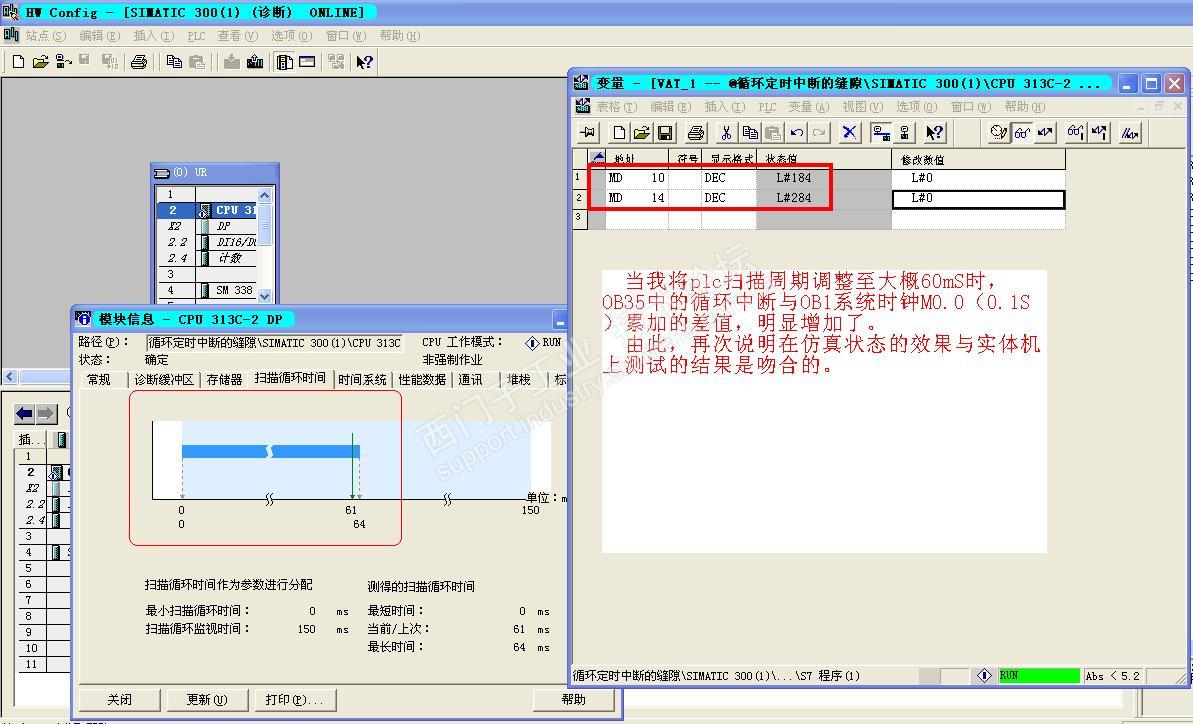The height and width of the screenshot is (724, 1193).
Task: Click back arrow in HW Config detail pane
Action: coord(24,414)
